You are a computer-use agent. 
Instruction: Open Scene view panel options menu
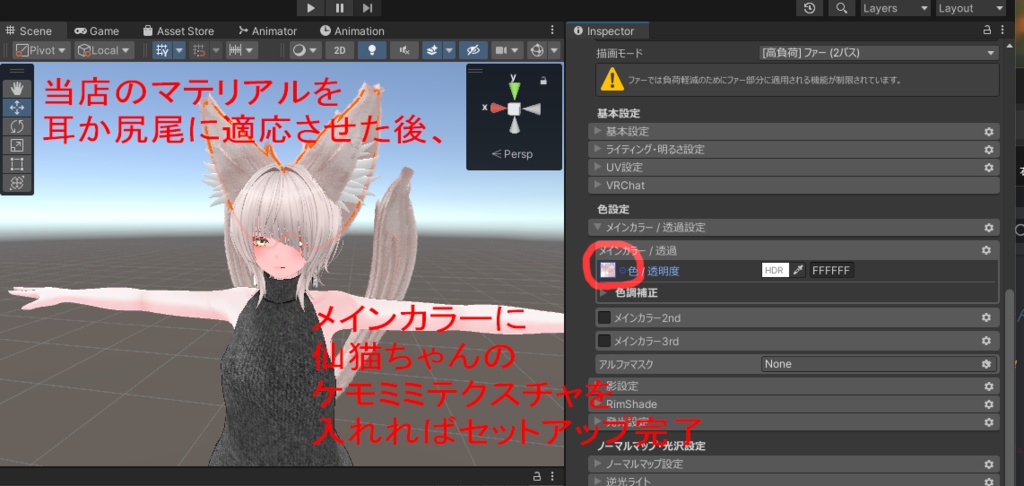pyautogui.click(x=552, y=30)
